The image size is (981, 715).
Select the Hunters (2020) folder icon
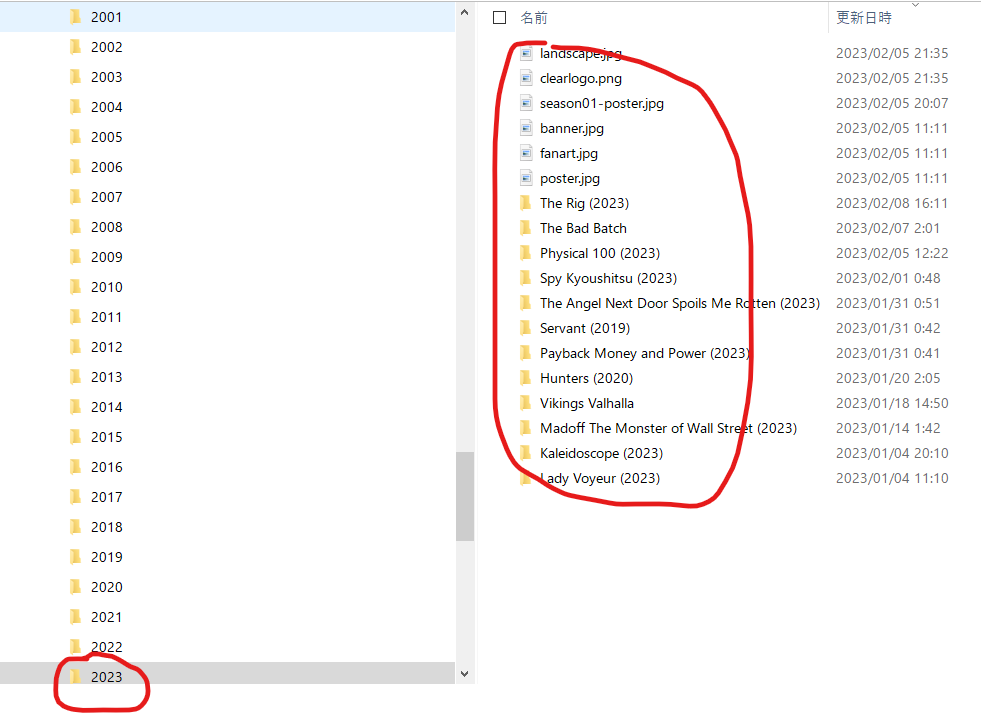[x=526, y=378]
